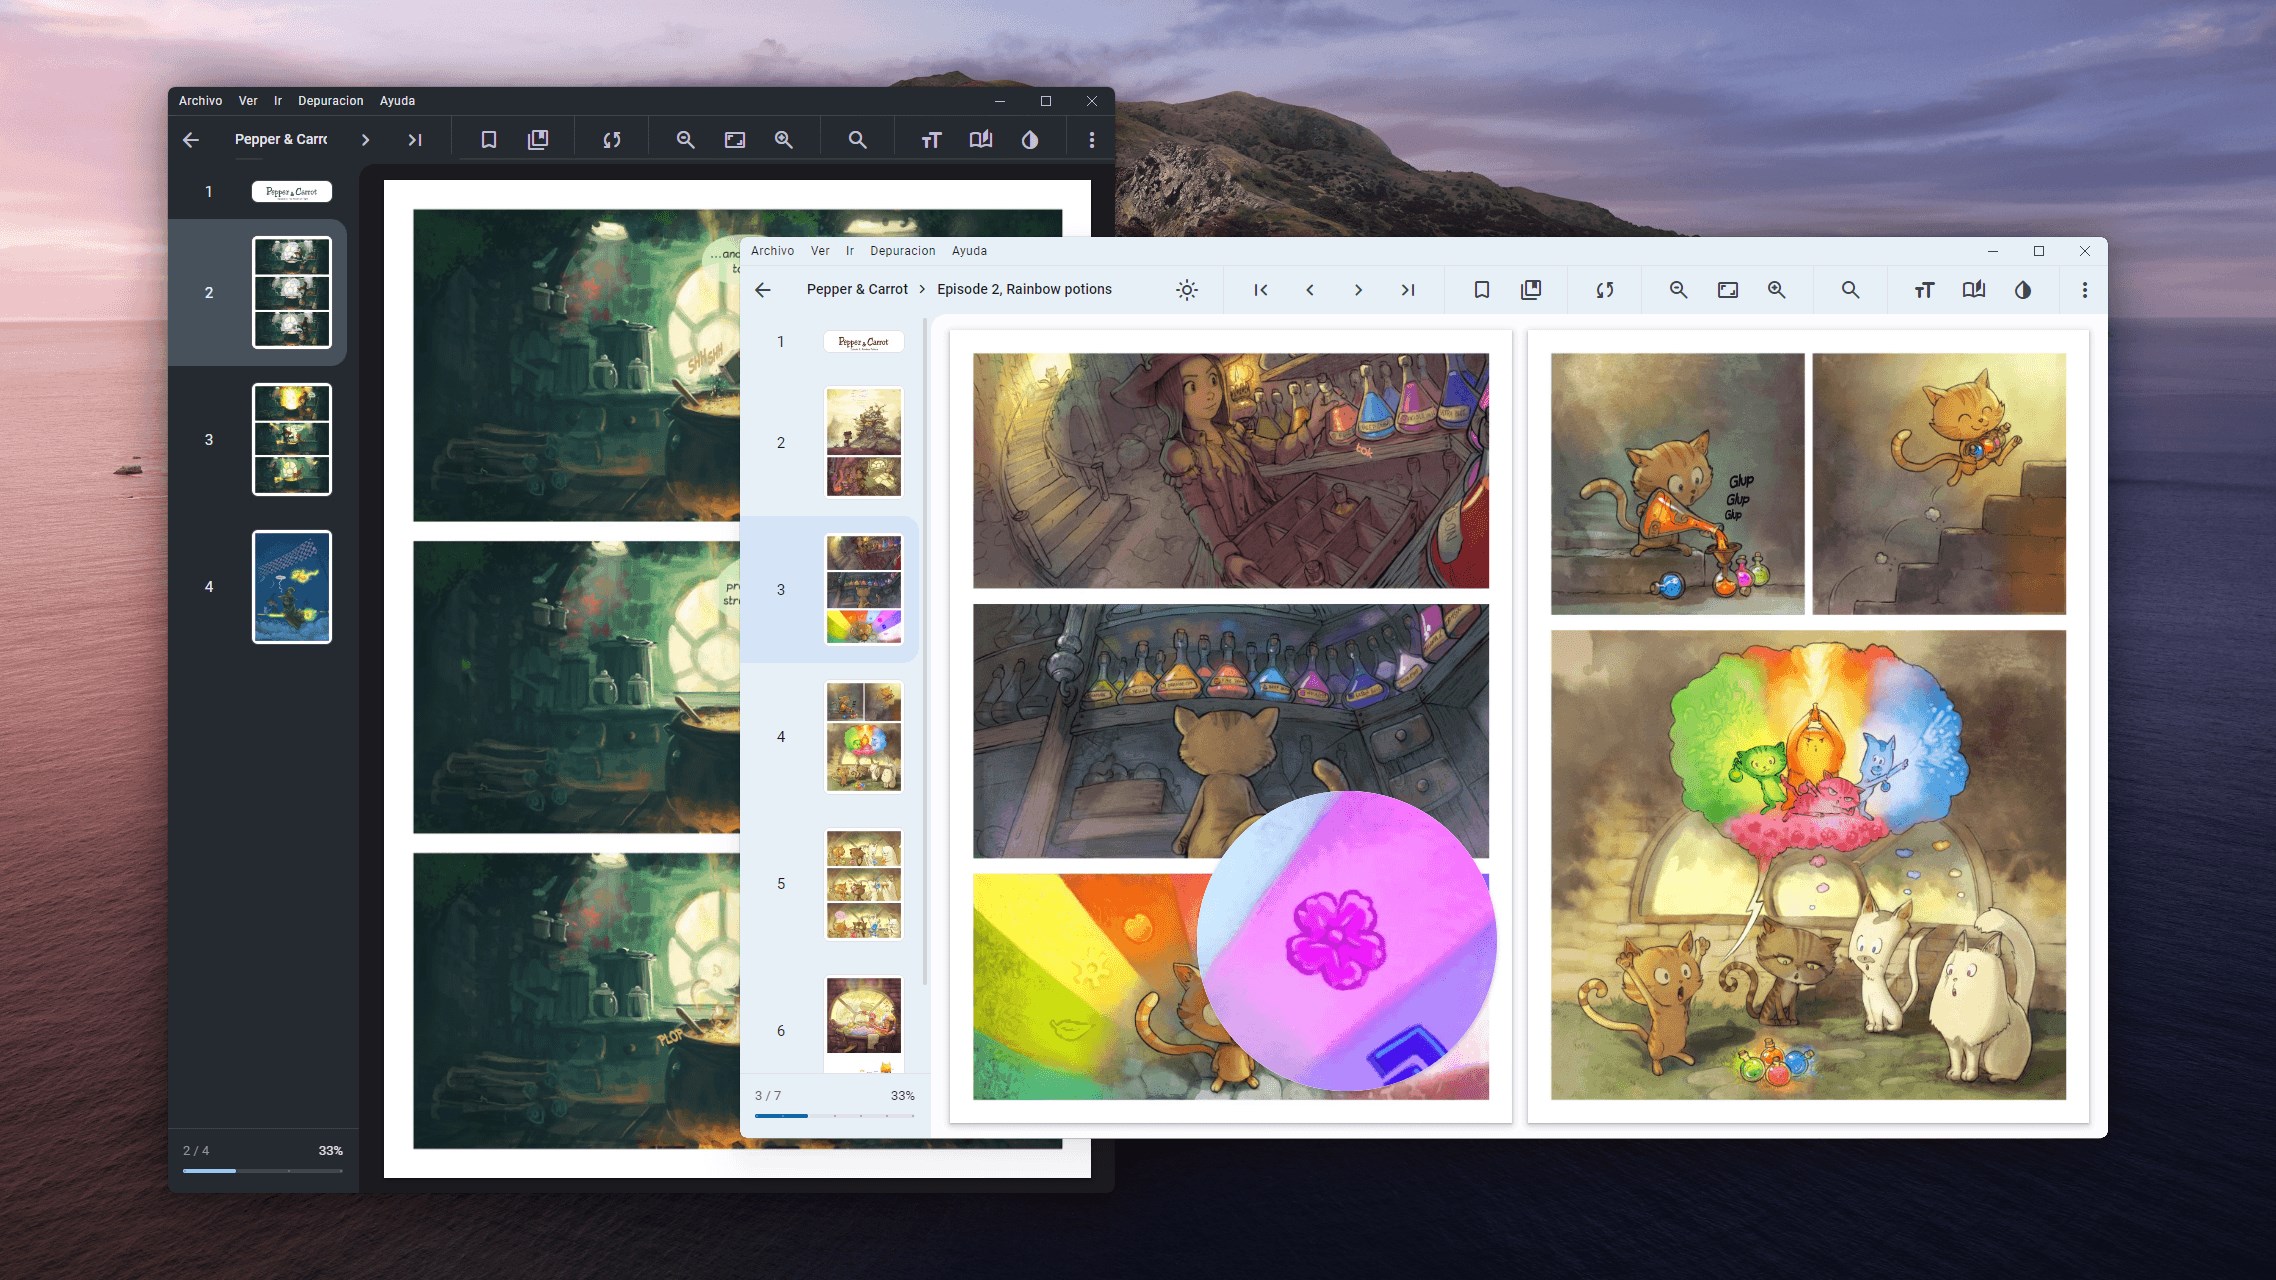Viewport: 2276px width, 1280px height.
Task: Expand the Pepper & Carrot breadcrumb chevron
Action: (x=920, y=289)
